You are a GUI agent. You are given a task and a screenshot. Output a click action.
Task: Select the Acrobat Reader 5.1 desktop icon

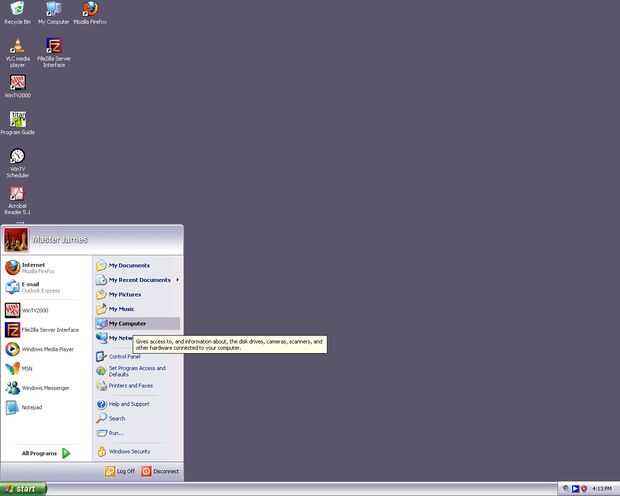coord(17,200)
